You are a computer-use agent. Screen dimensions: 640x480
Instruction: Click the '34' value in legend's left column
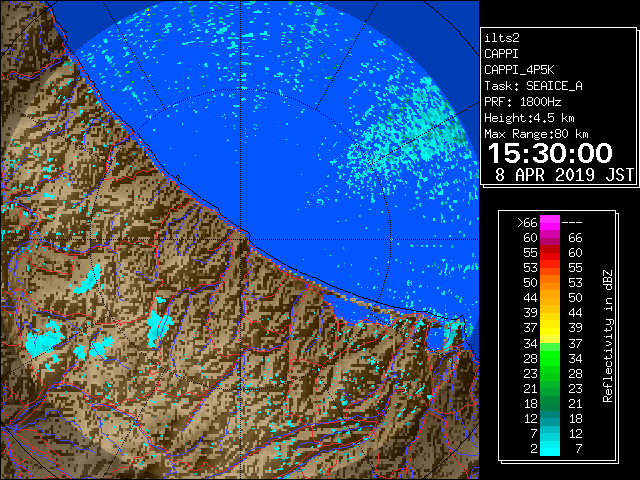coord(530,344)
